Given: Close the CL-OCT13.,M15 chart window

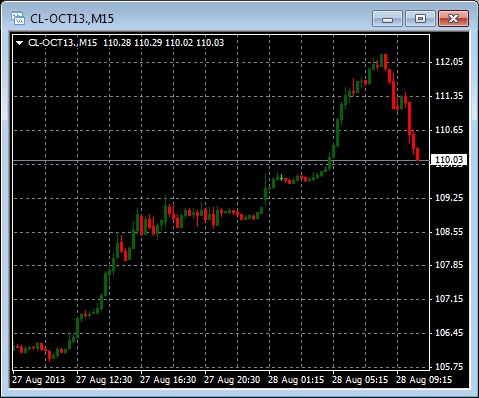Looking at the screenshot, I should 453,18.
